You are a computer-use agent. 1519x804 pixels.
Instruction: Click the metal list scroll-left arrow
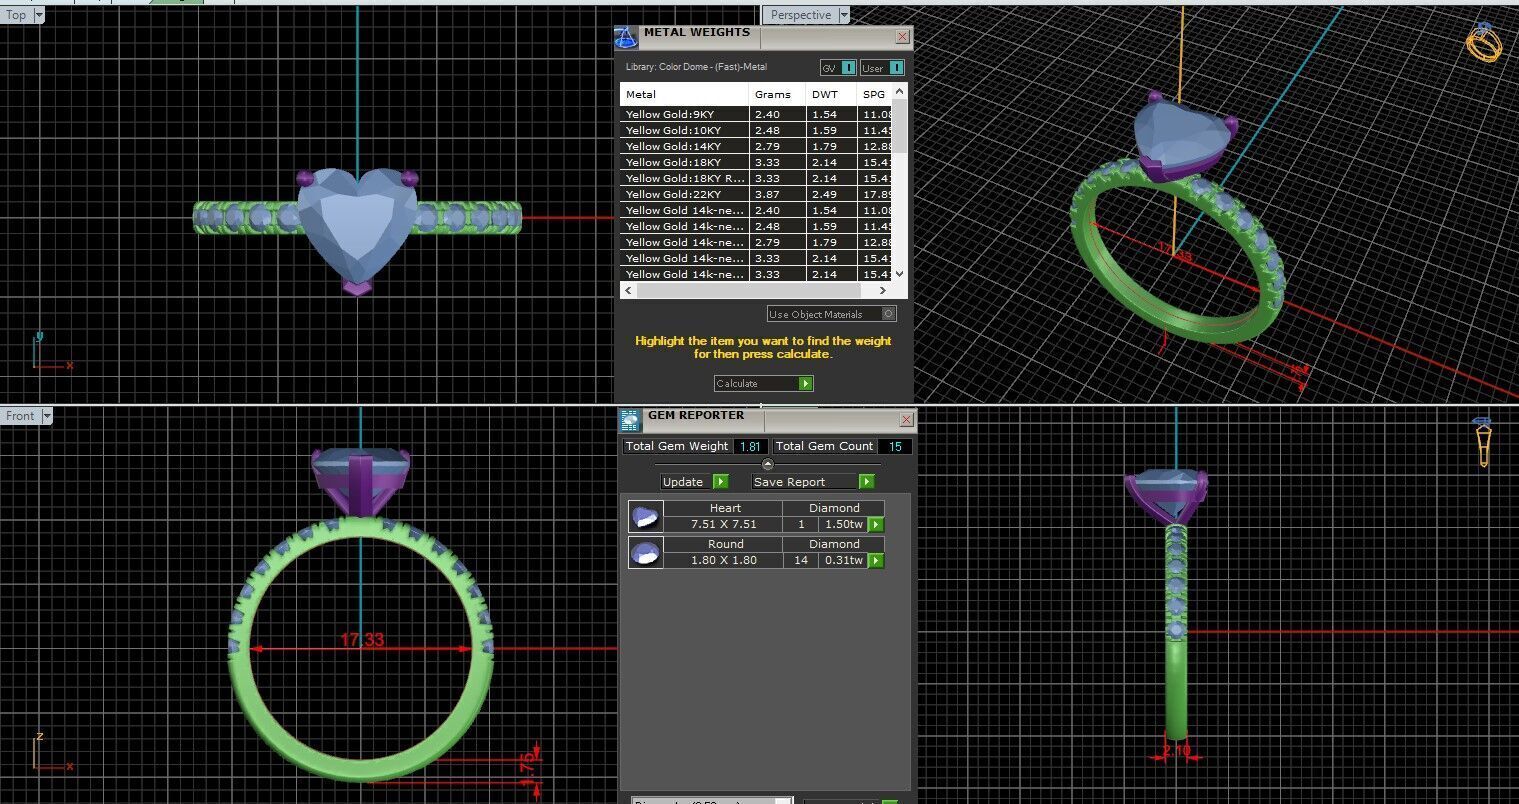click(628, 290)
